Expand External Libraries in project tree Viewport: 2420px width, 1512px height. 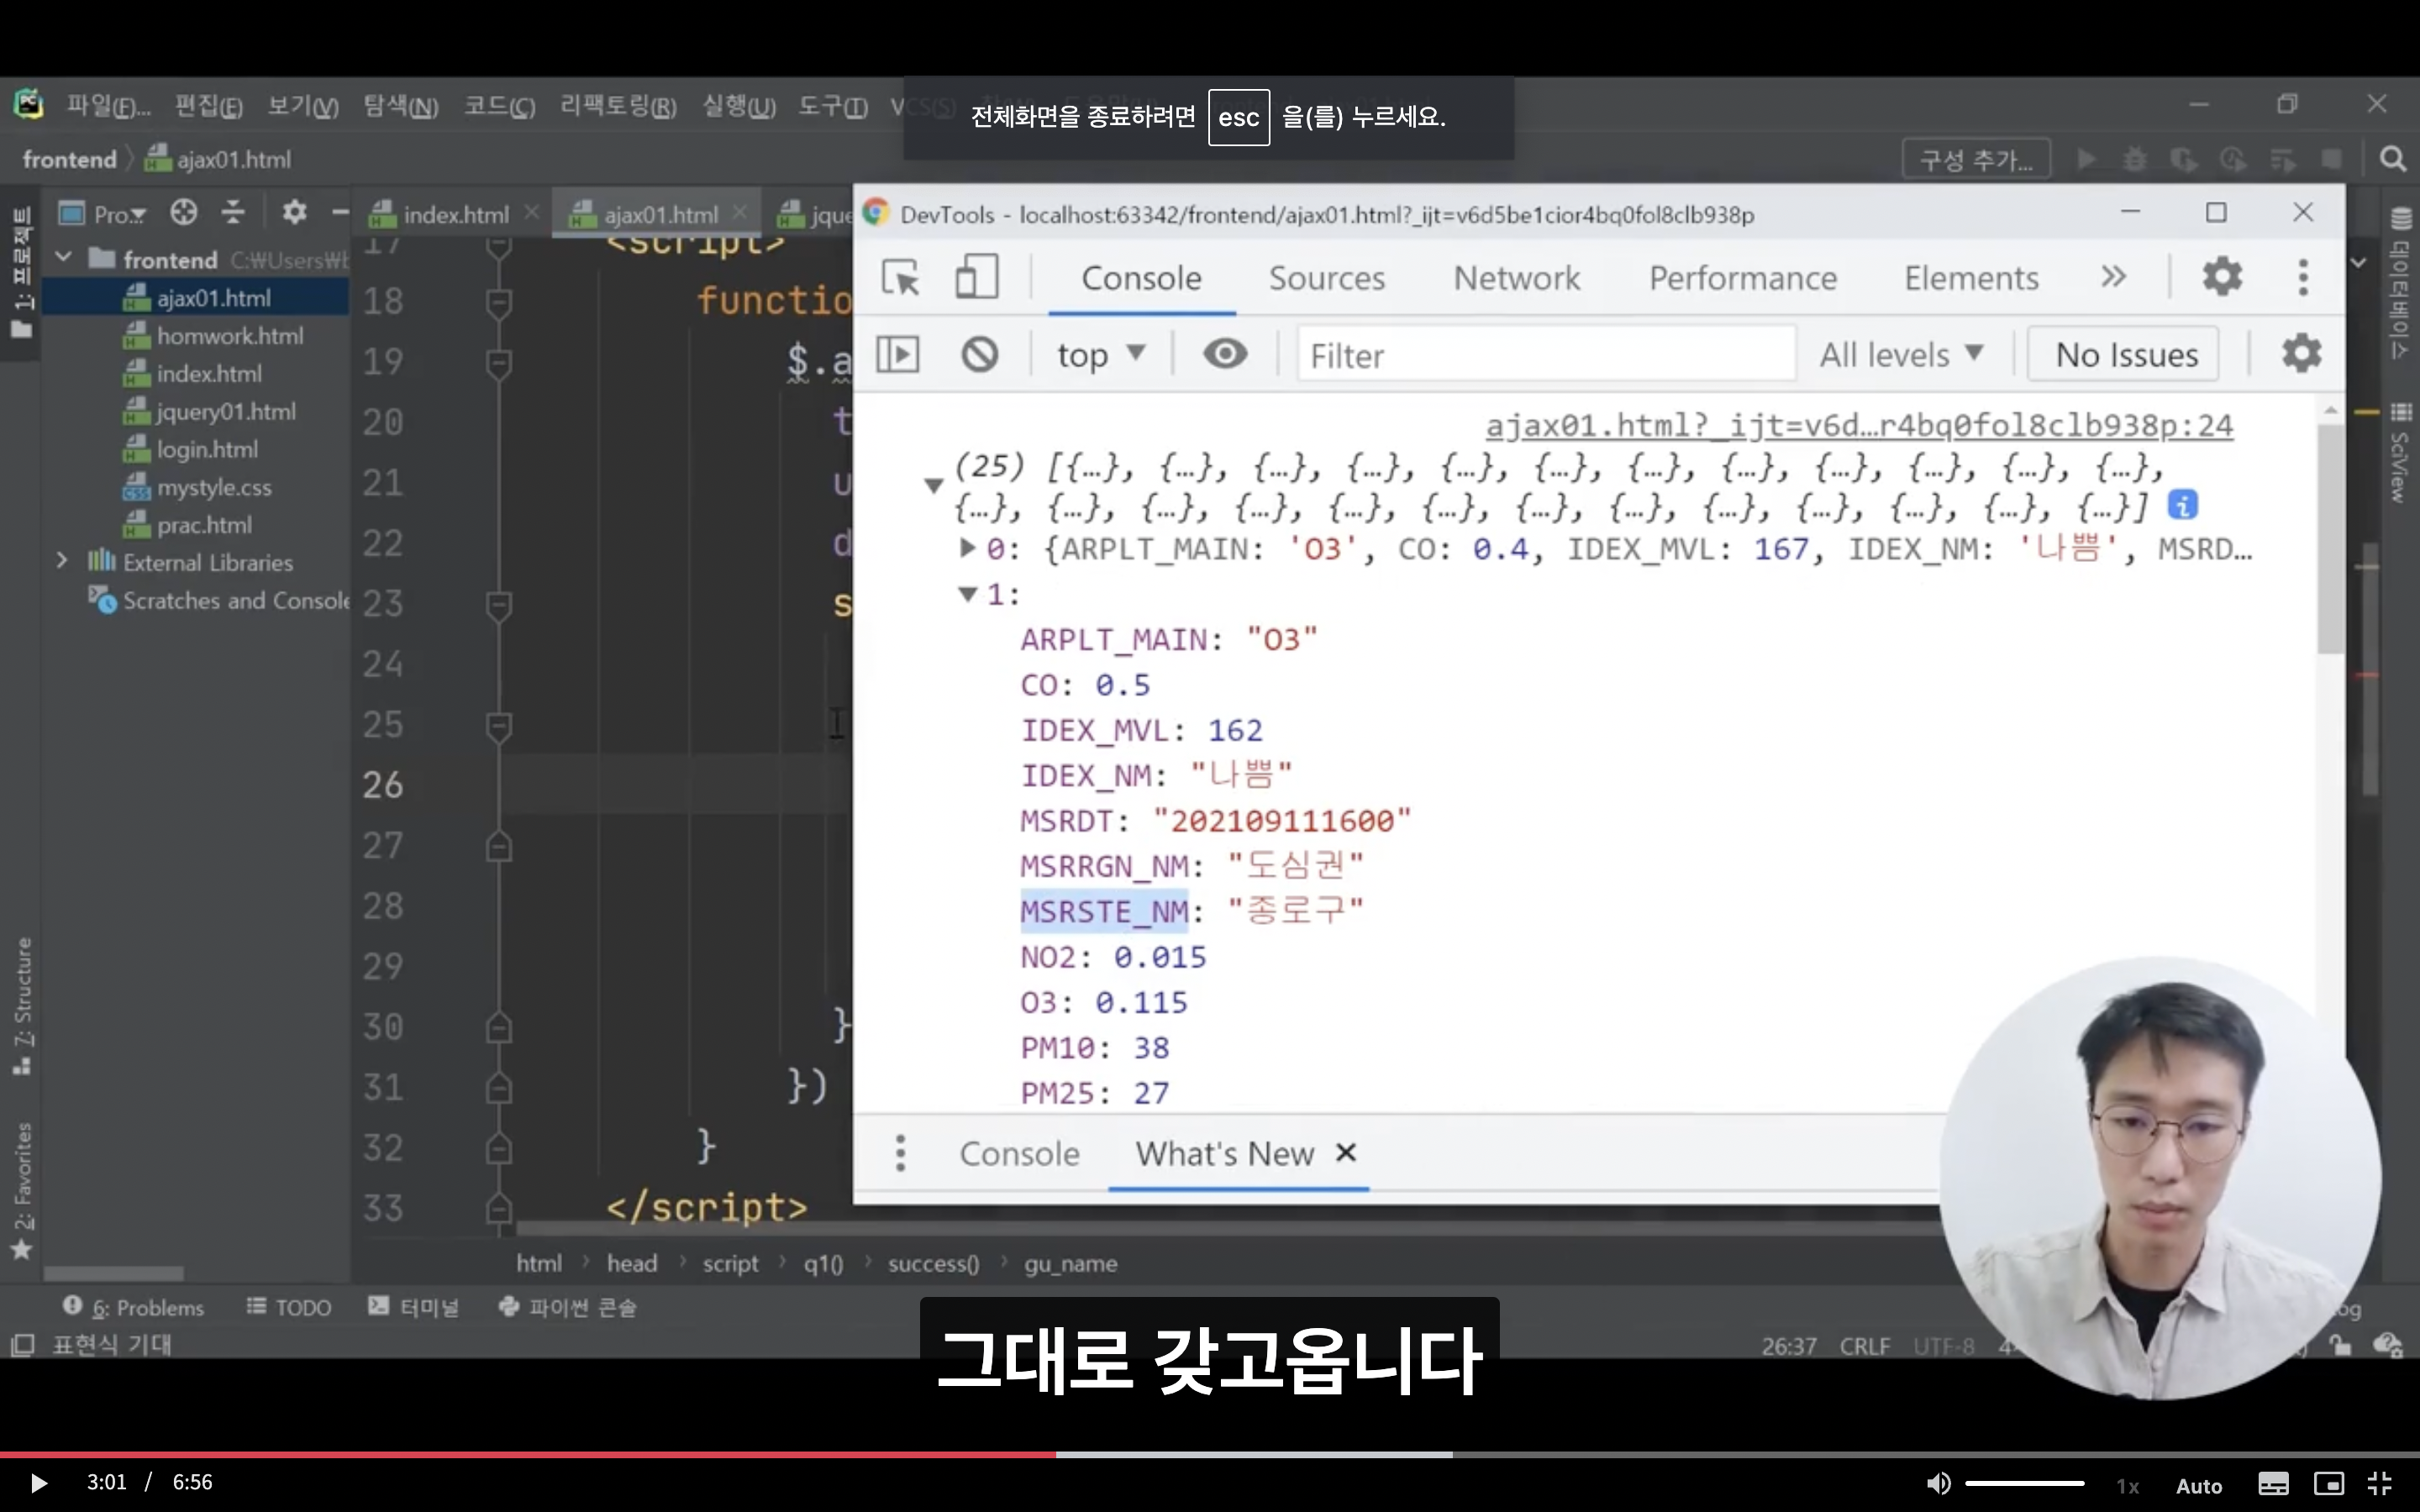pyautogui.click(x=62, y=562)
